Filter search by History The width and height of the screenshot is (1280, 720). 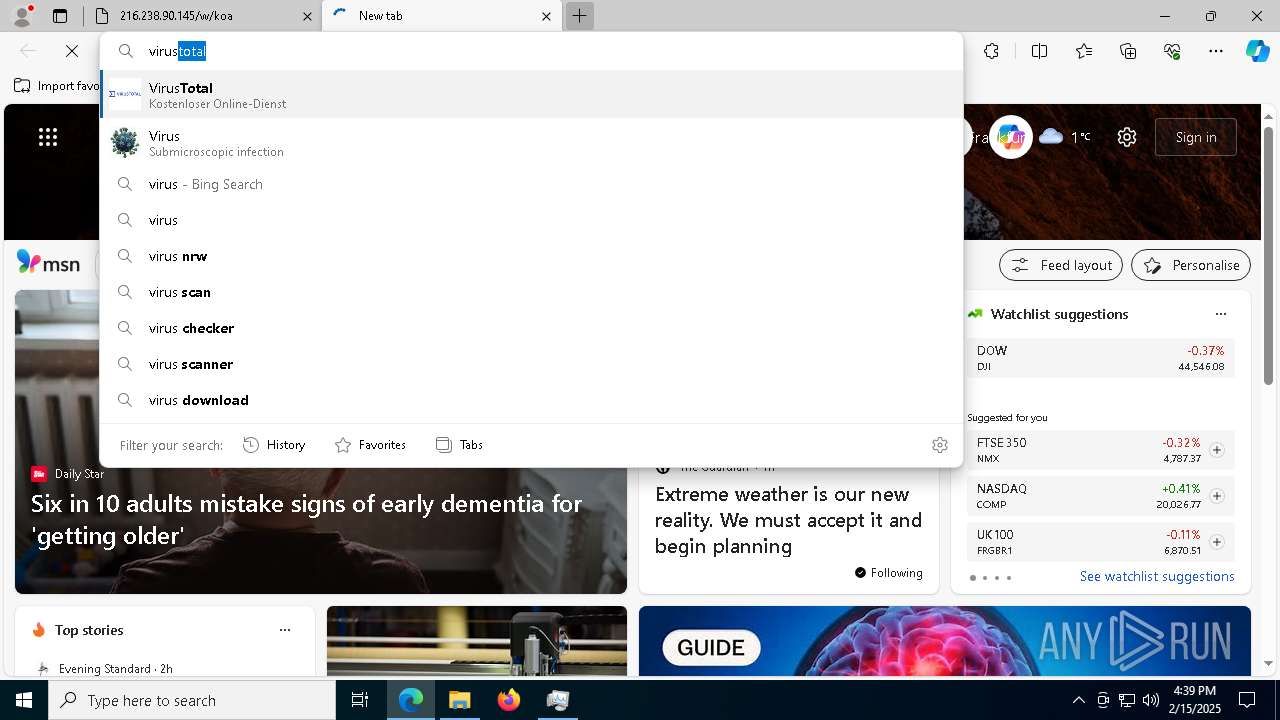point(274,445)
